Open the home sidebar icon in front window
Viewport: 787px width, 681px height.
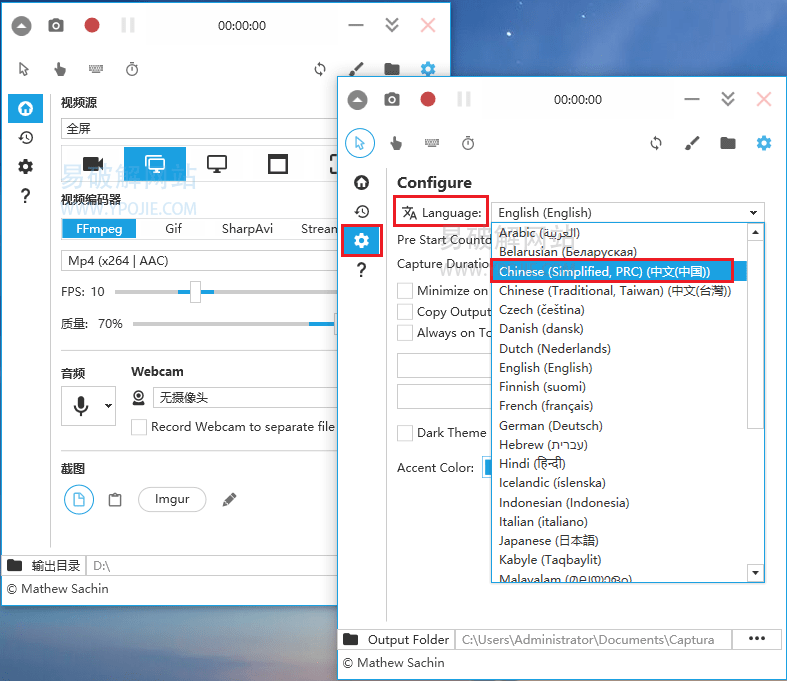(362, 182)
